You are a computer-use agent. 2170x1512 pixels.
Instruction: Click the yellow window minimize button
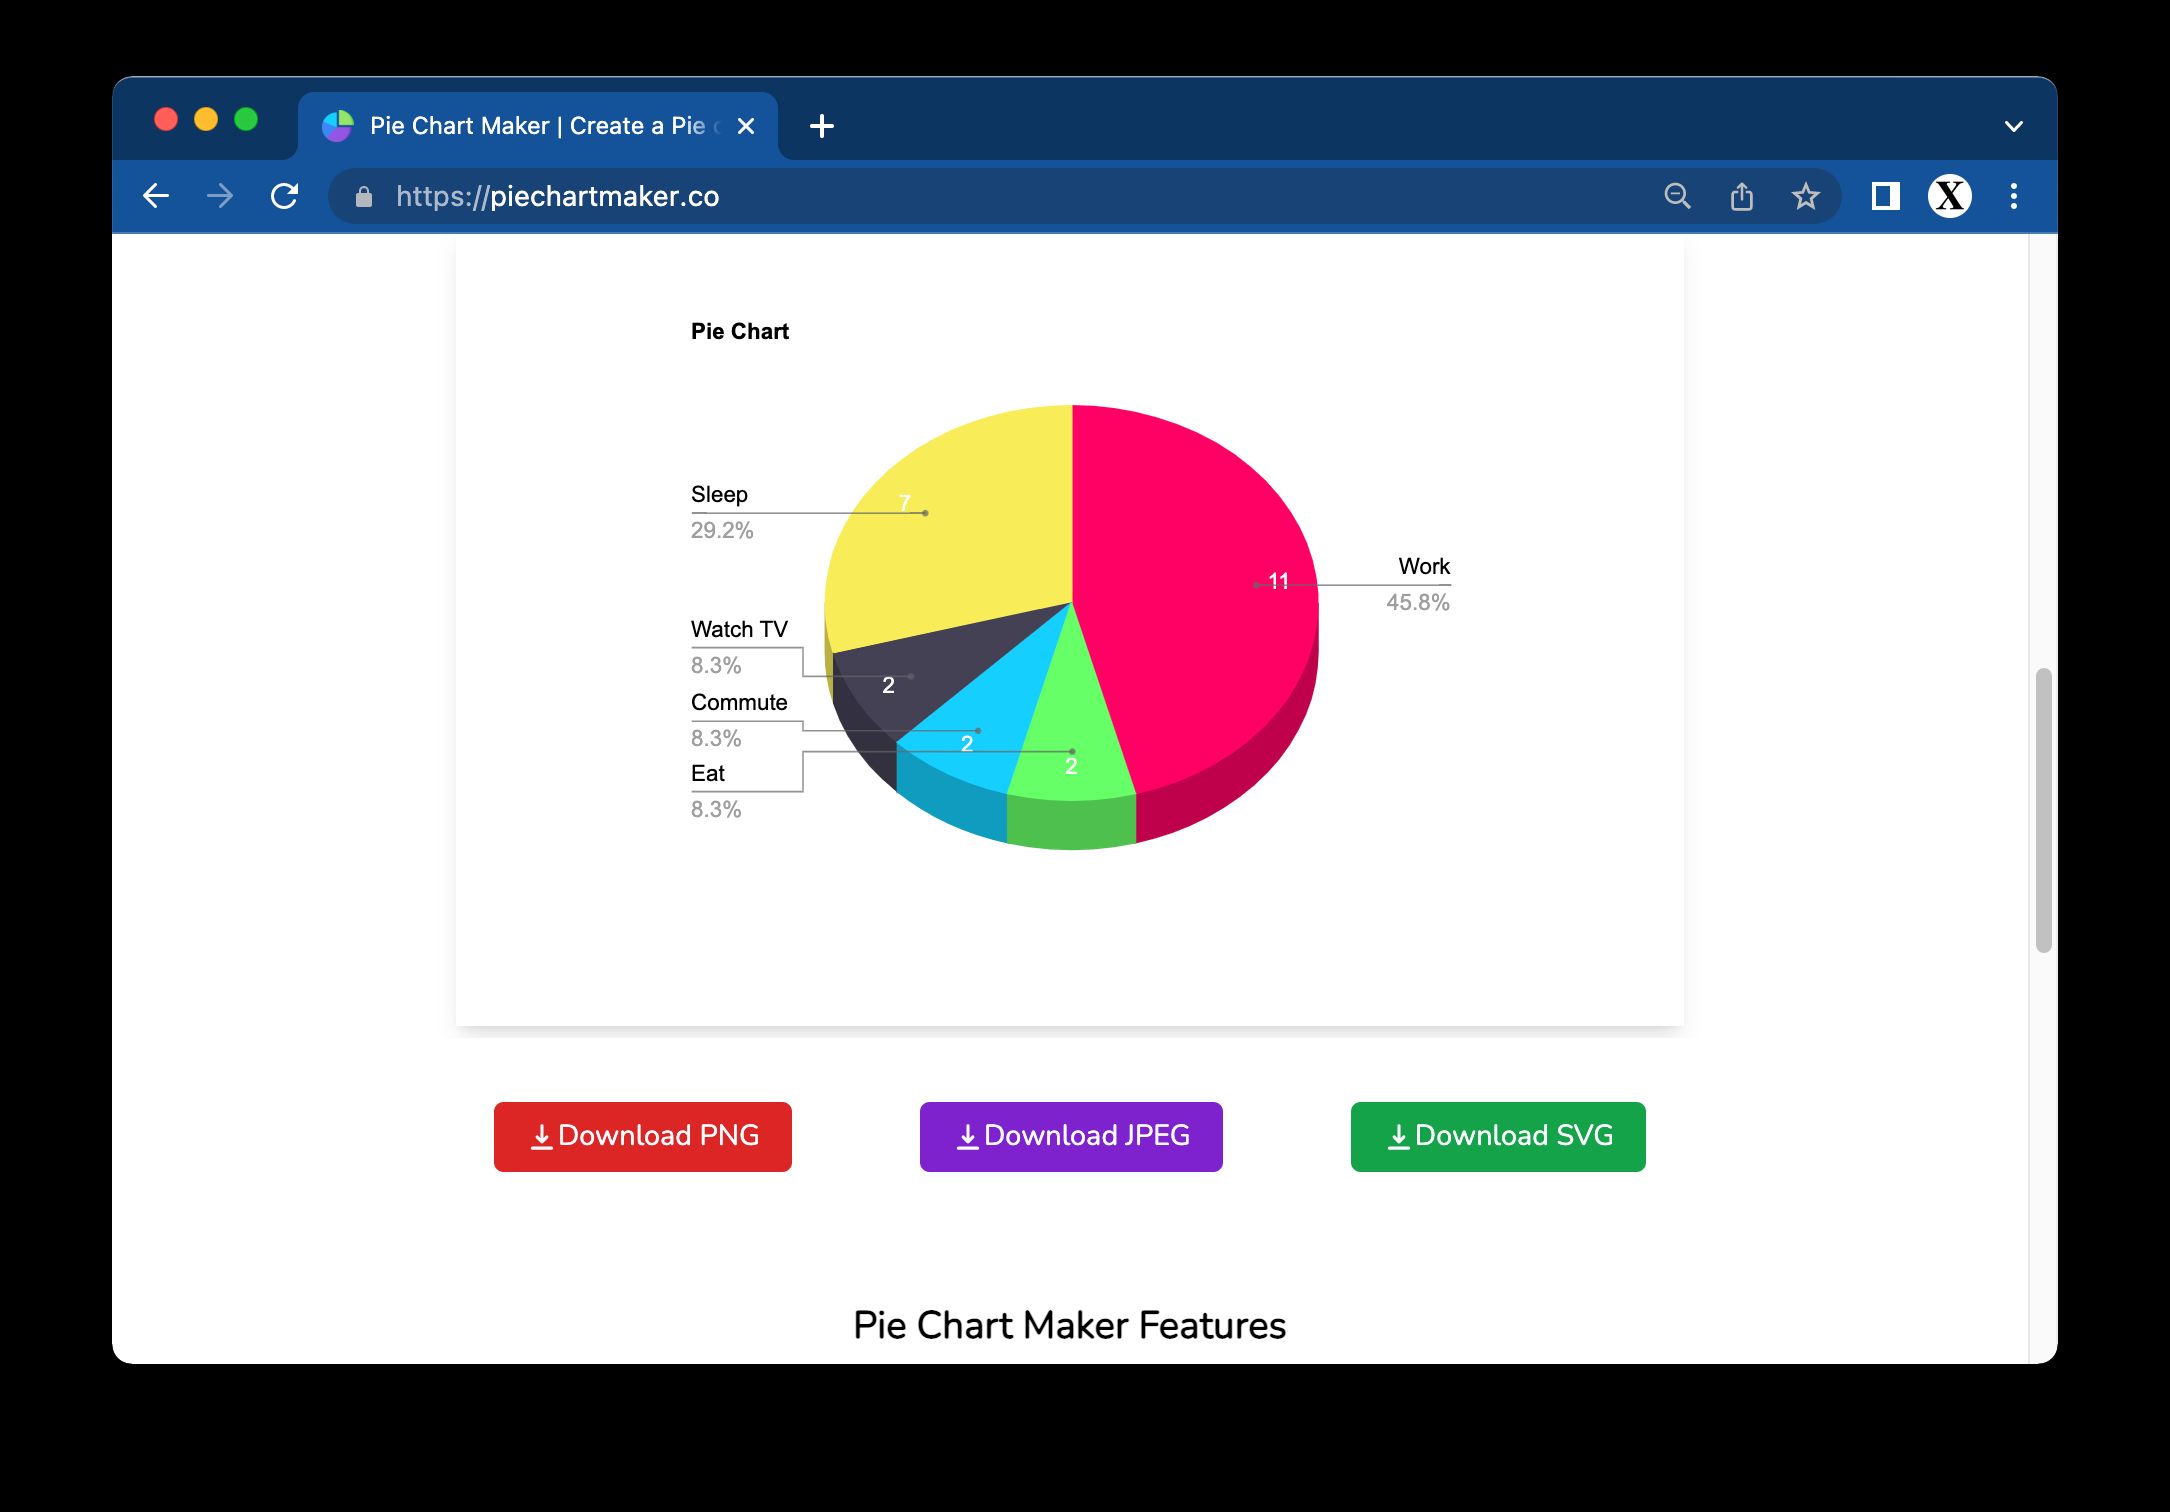click(206, 120)
